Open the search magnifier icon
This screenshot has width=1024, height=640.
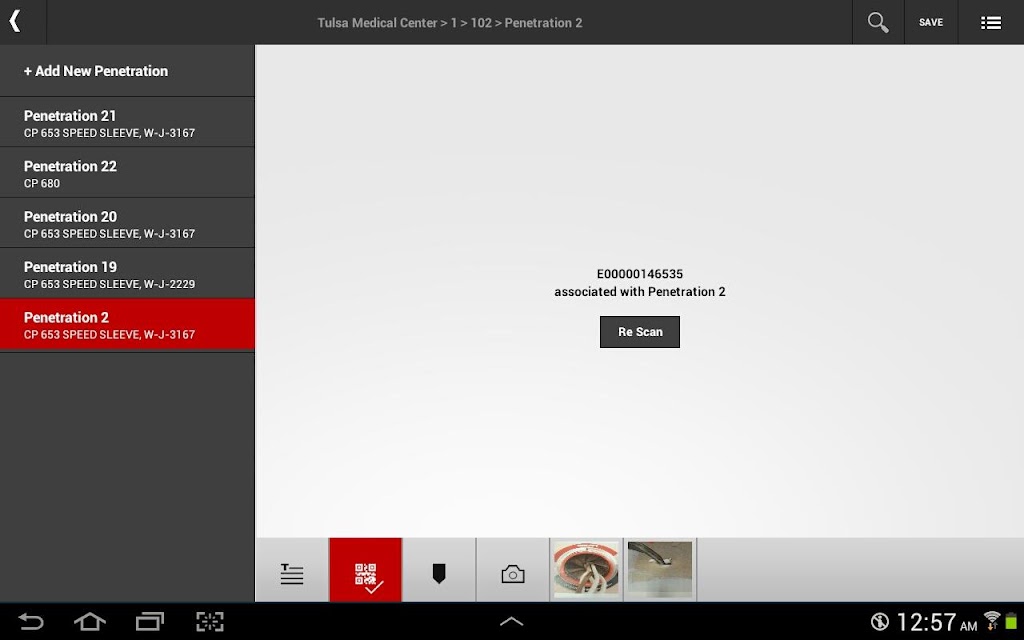[x=878, y=22]
